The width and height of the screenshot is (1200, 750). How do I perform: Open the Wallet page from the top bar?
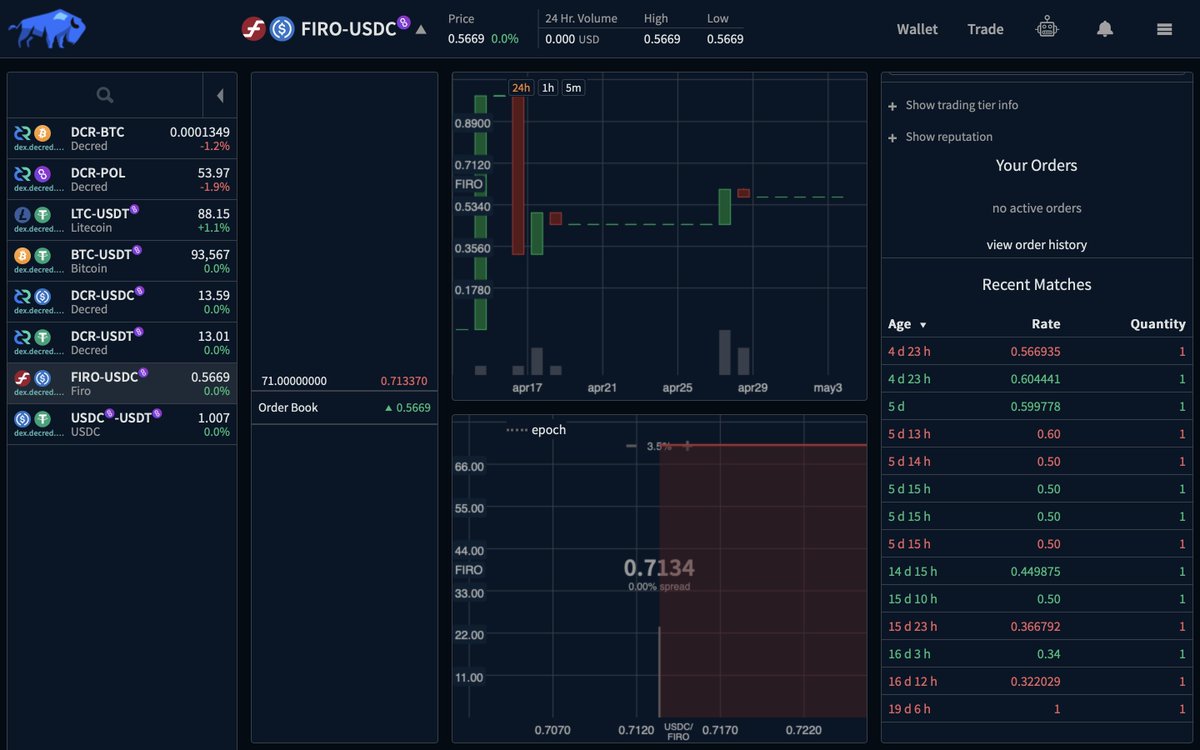pyautogui.click(x=916, y=29)
